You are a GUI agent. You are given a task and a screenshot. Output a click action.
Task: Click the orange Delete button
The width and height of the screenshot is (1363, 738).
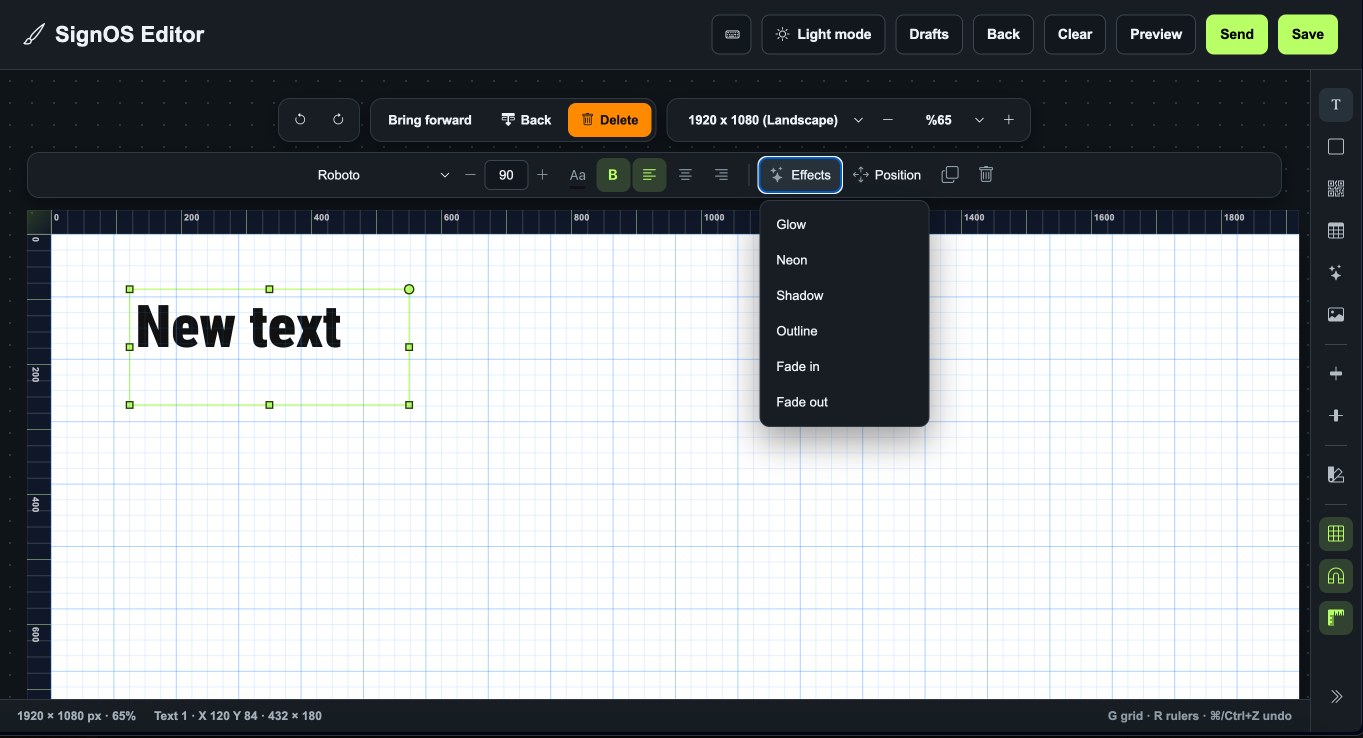[610, 120]
